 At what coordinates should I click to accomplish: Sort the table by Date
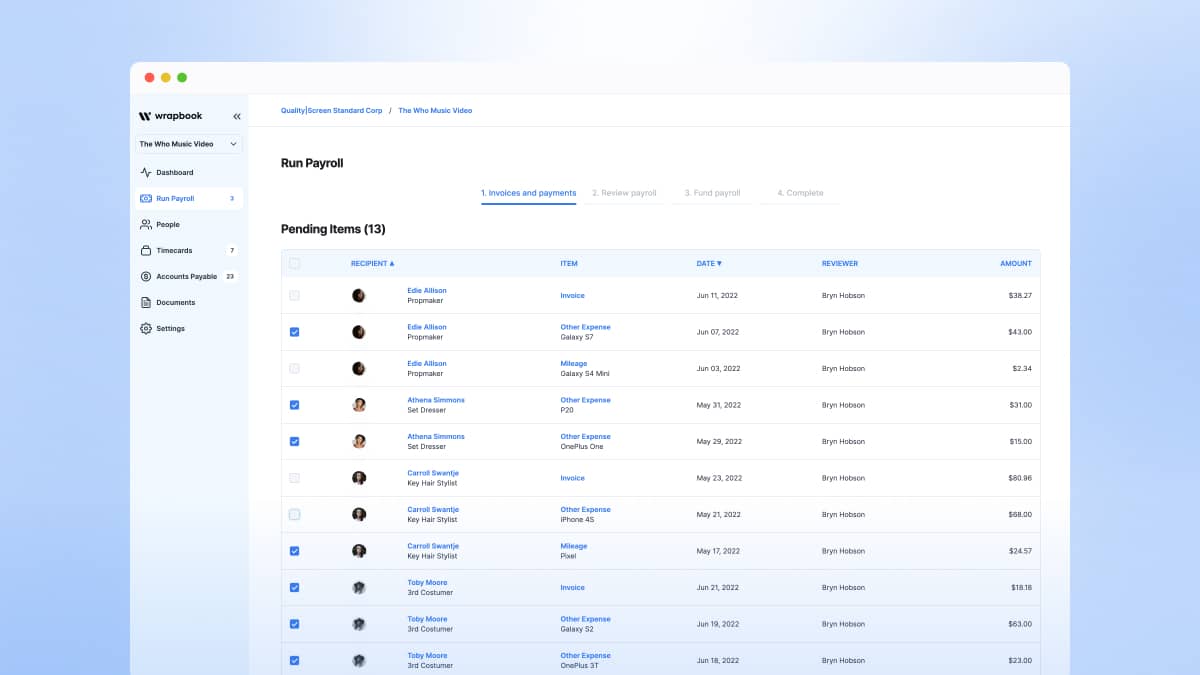point(709,263)
